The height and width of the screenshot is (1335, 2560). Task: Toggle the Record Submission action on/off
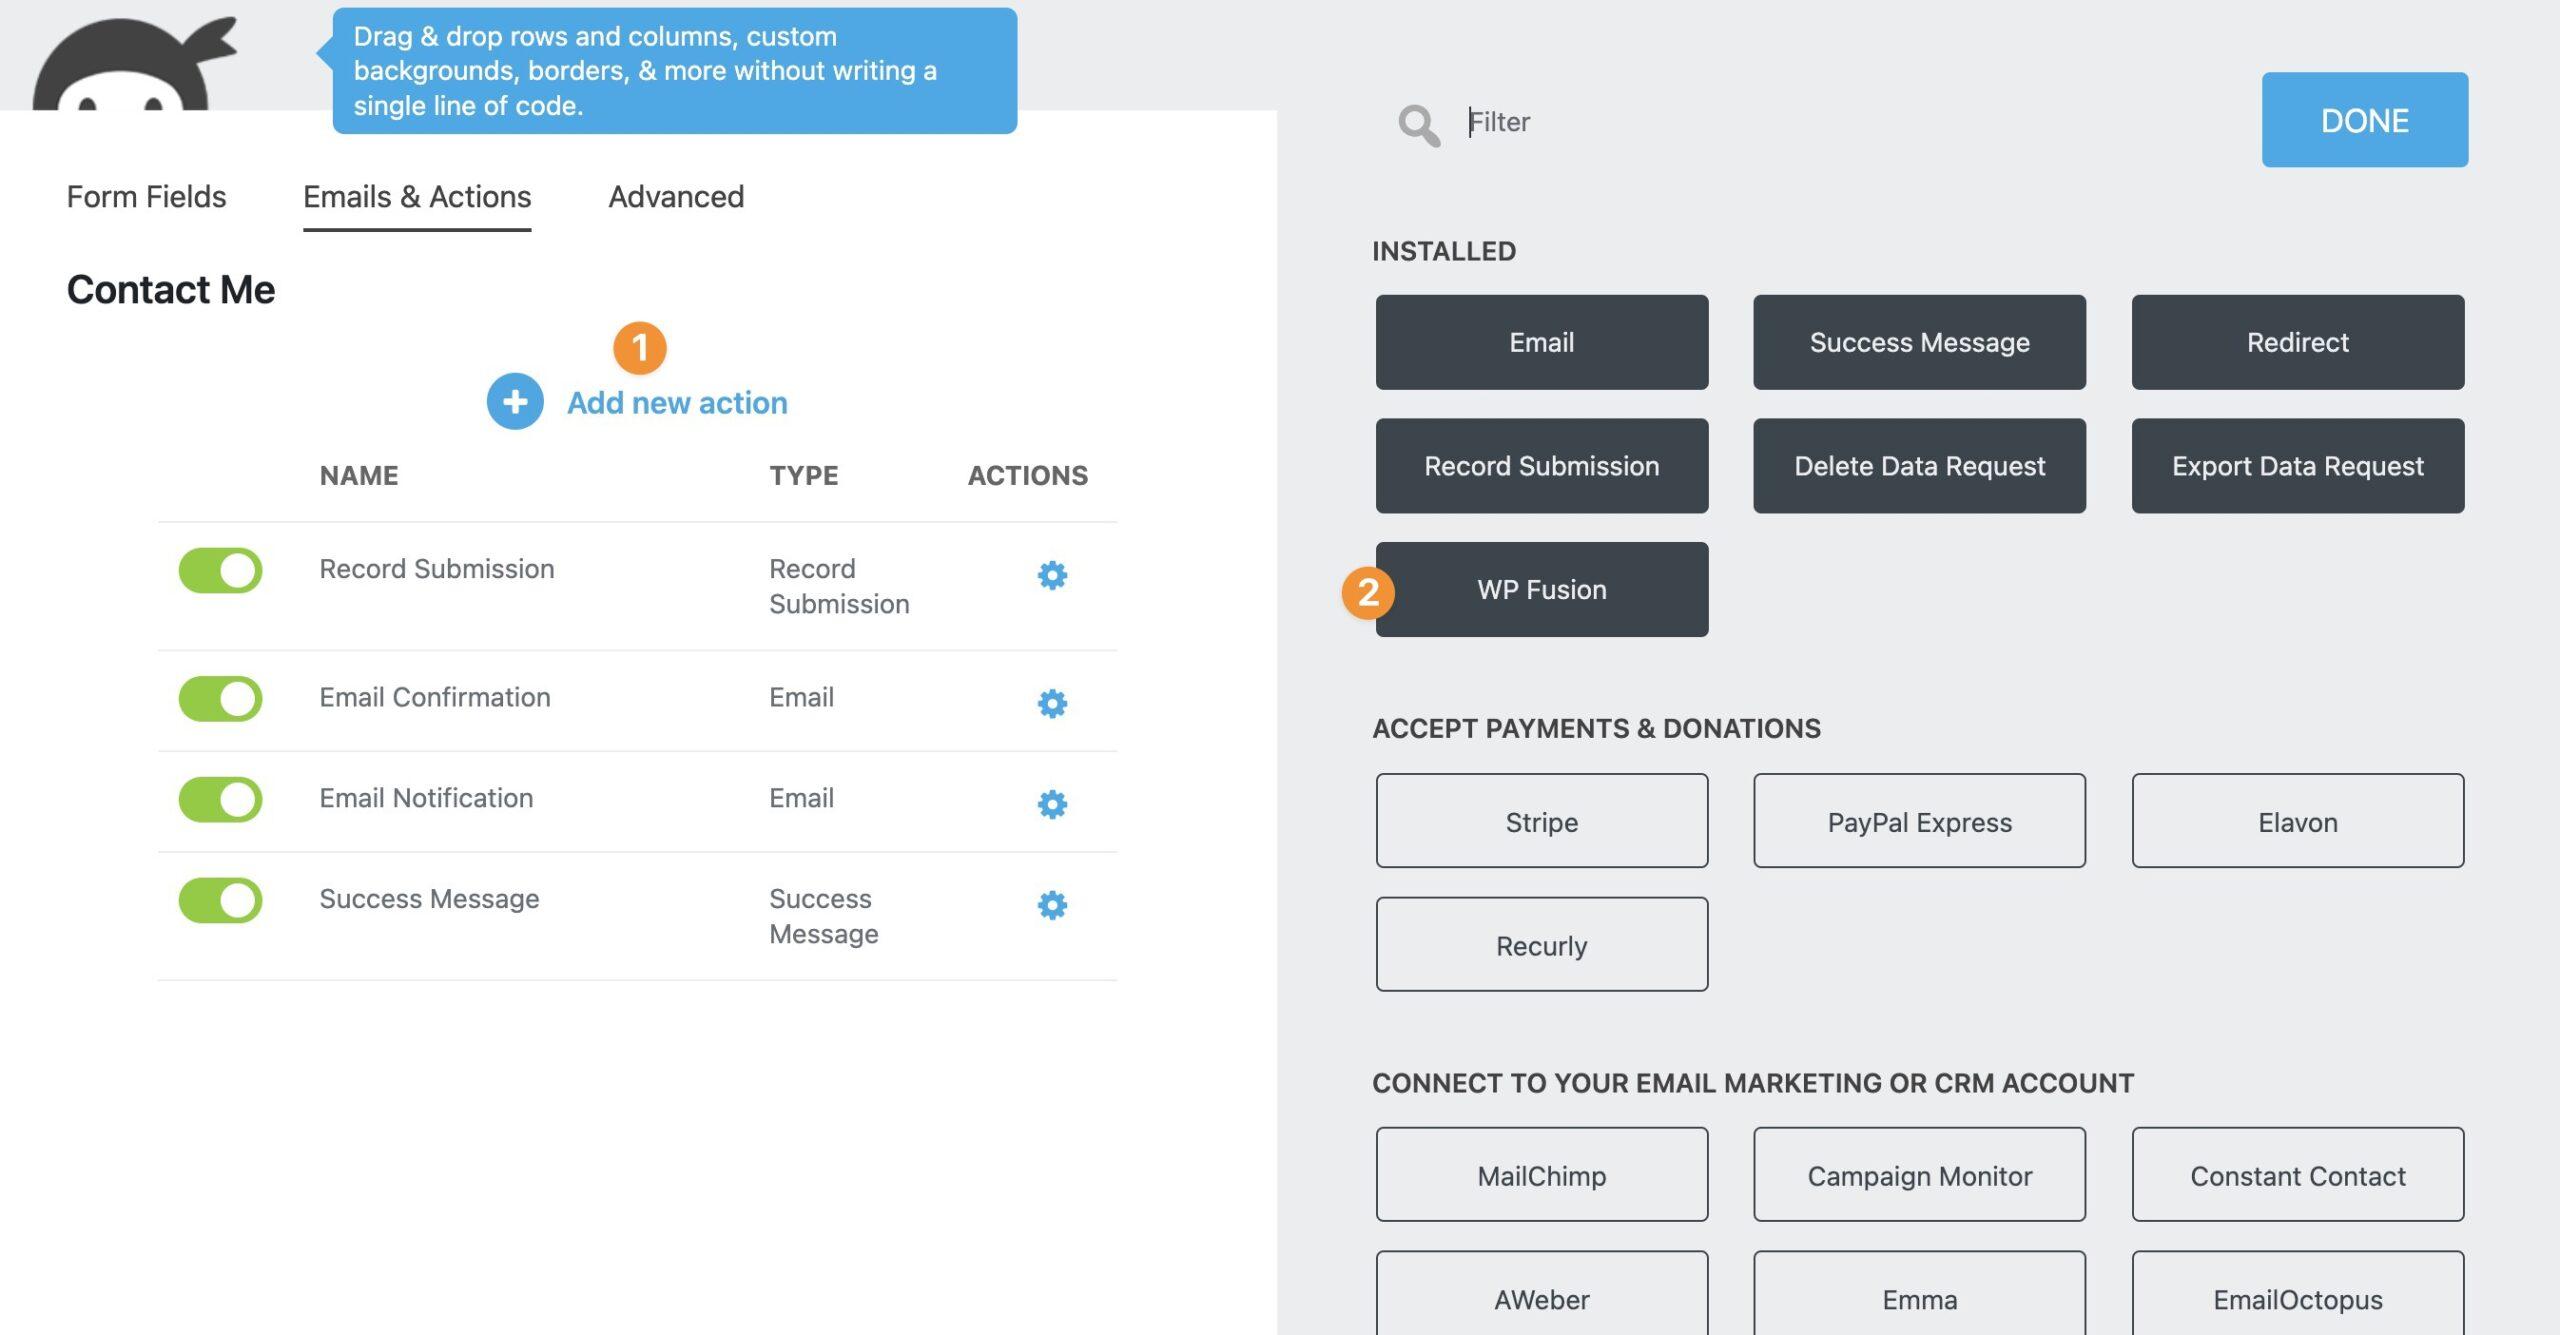[220, 569]
